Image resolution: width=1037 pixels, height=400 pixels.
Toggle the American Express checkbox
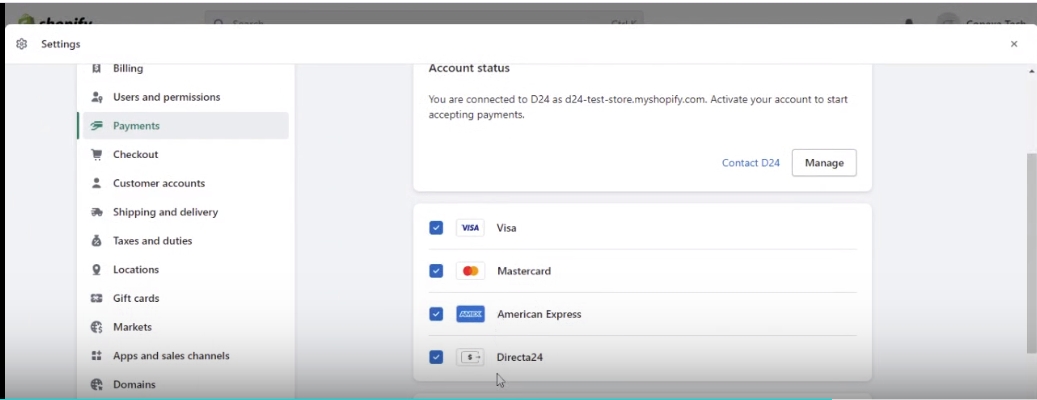tap(436, 314)
